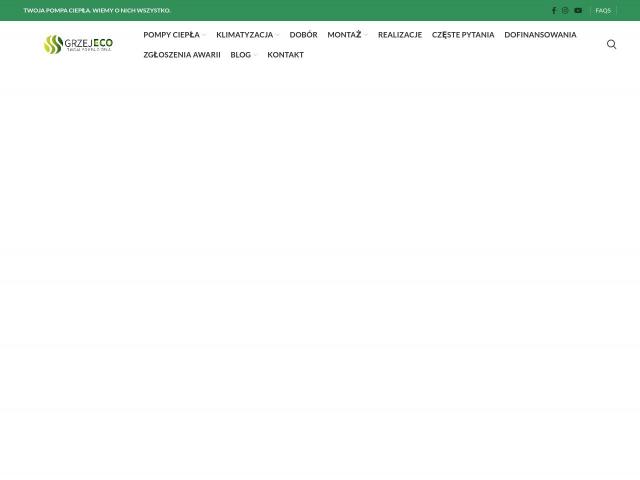Viewport: 640px width, 480px height.
Task: Expand the Pompy Ciepła dropdown chevron
Action: [x=204, y=35]
